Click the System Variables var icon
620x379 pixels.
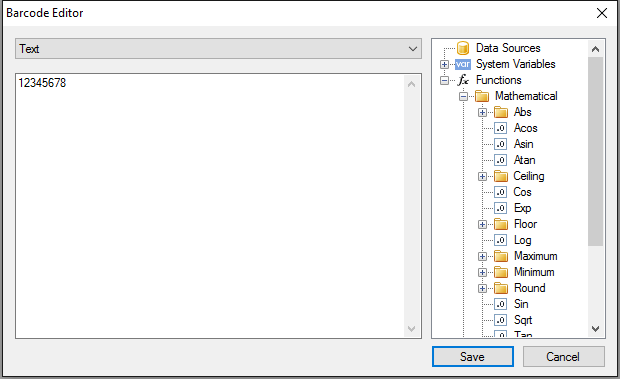463,64
